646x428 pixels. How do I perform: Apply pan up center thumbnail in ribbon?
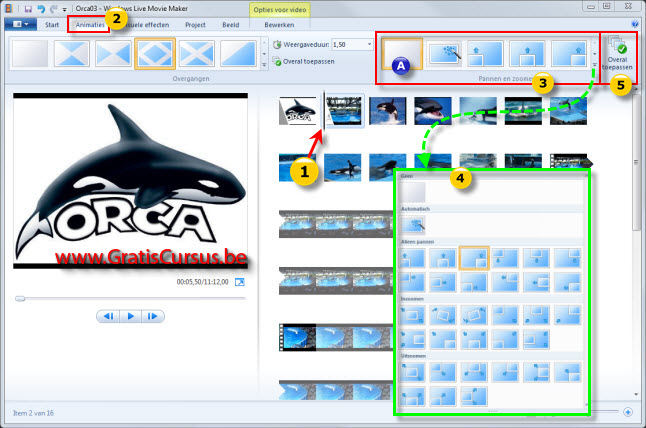[x=527, y=54]
